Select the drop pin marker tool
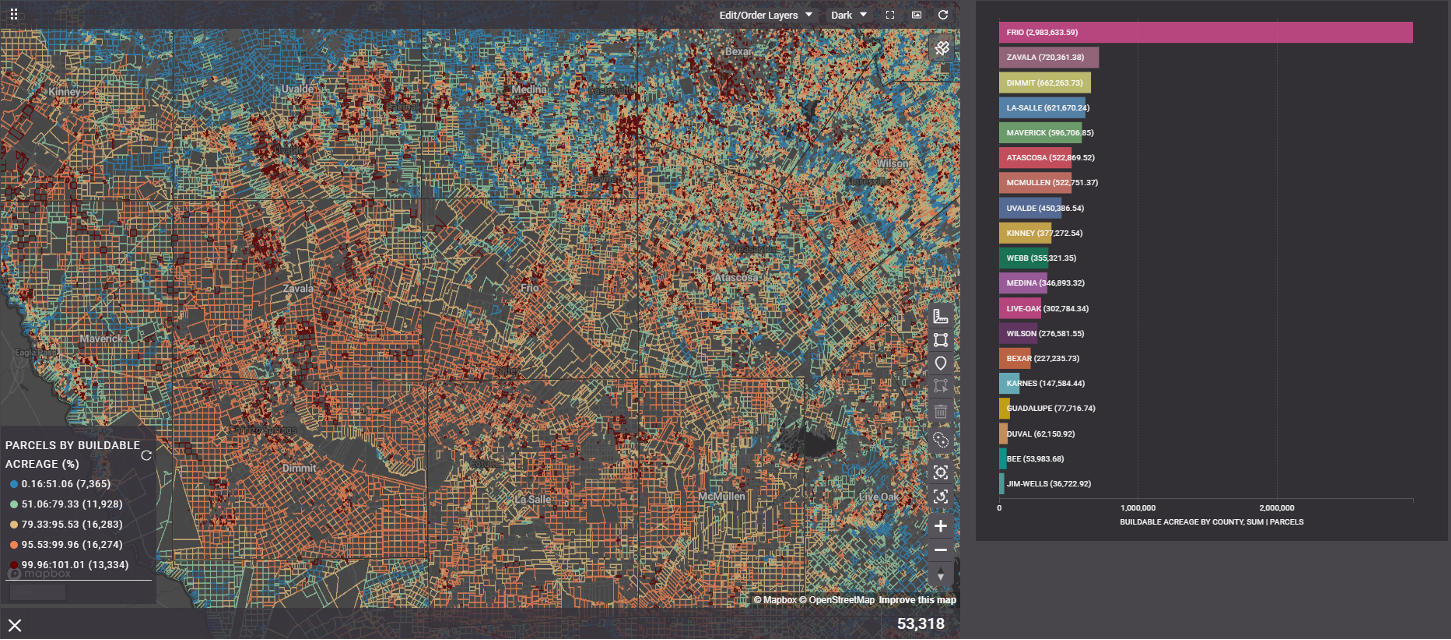Viewport: 1451px width, 640px height. tap(940, 364)
